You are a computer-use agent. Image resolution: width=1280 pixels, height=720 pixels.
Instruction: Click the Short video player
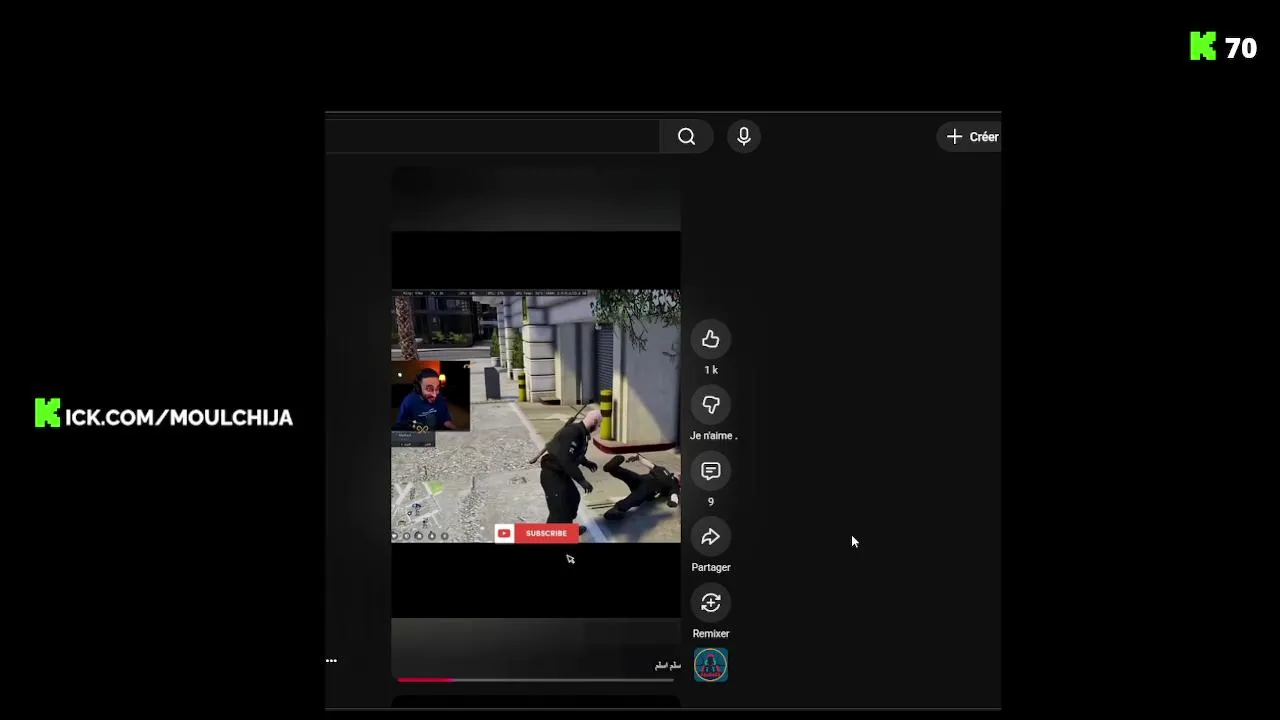click(536, 425)
